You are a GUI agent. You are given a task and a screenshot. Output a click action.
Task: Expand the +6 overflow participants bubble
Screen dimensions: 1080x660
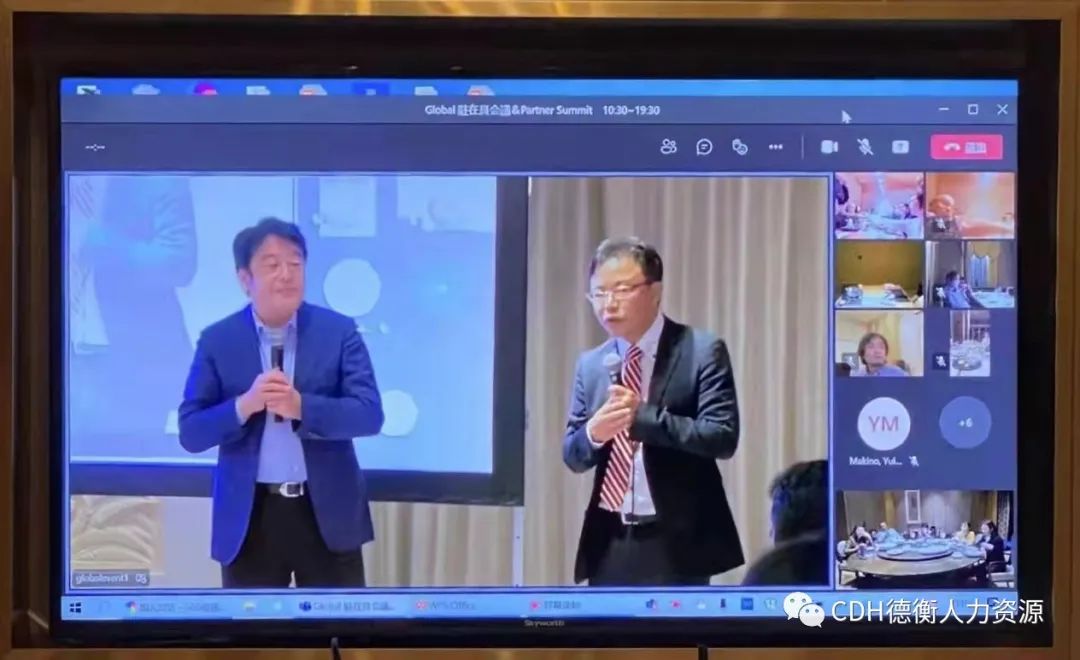[965, 422]
